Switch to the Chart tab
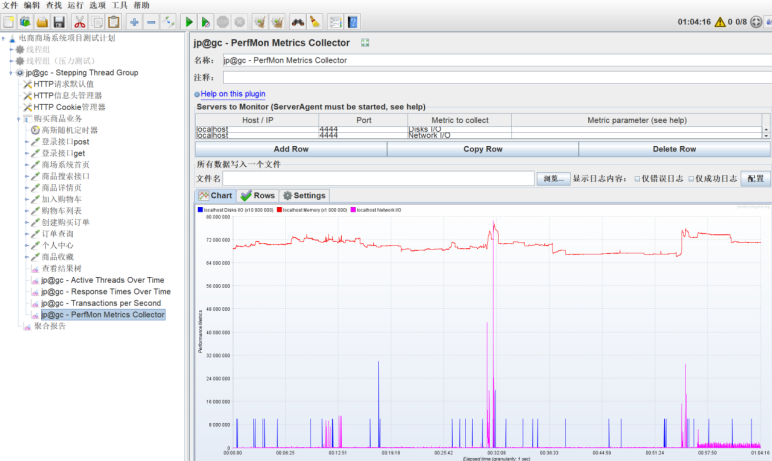 (x=216, y=196)
